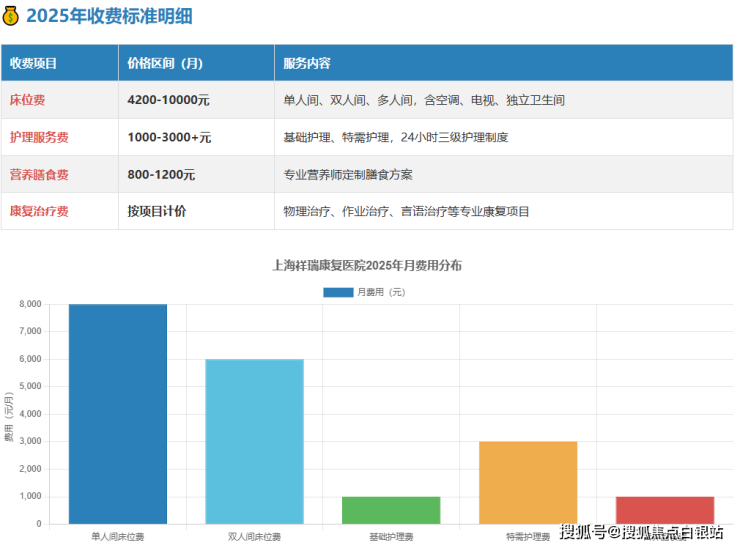
Task: Select the 康复治疗费 row label
Action: 39,211
